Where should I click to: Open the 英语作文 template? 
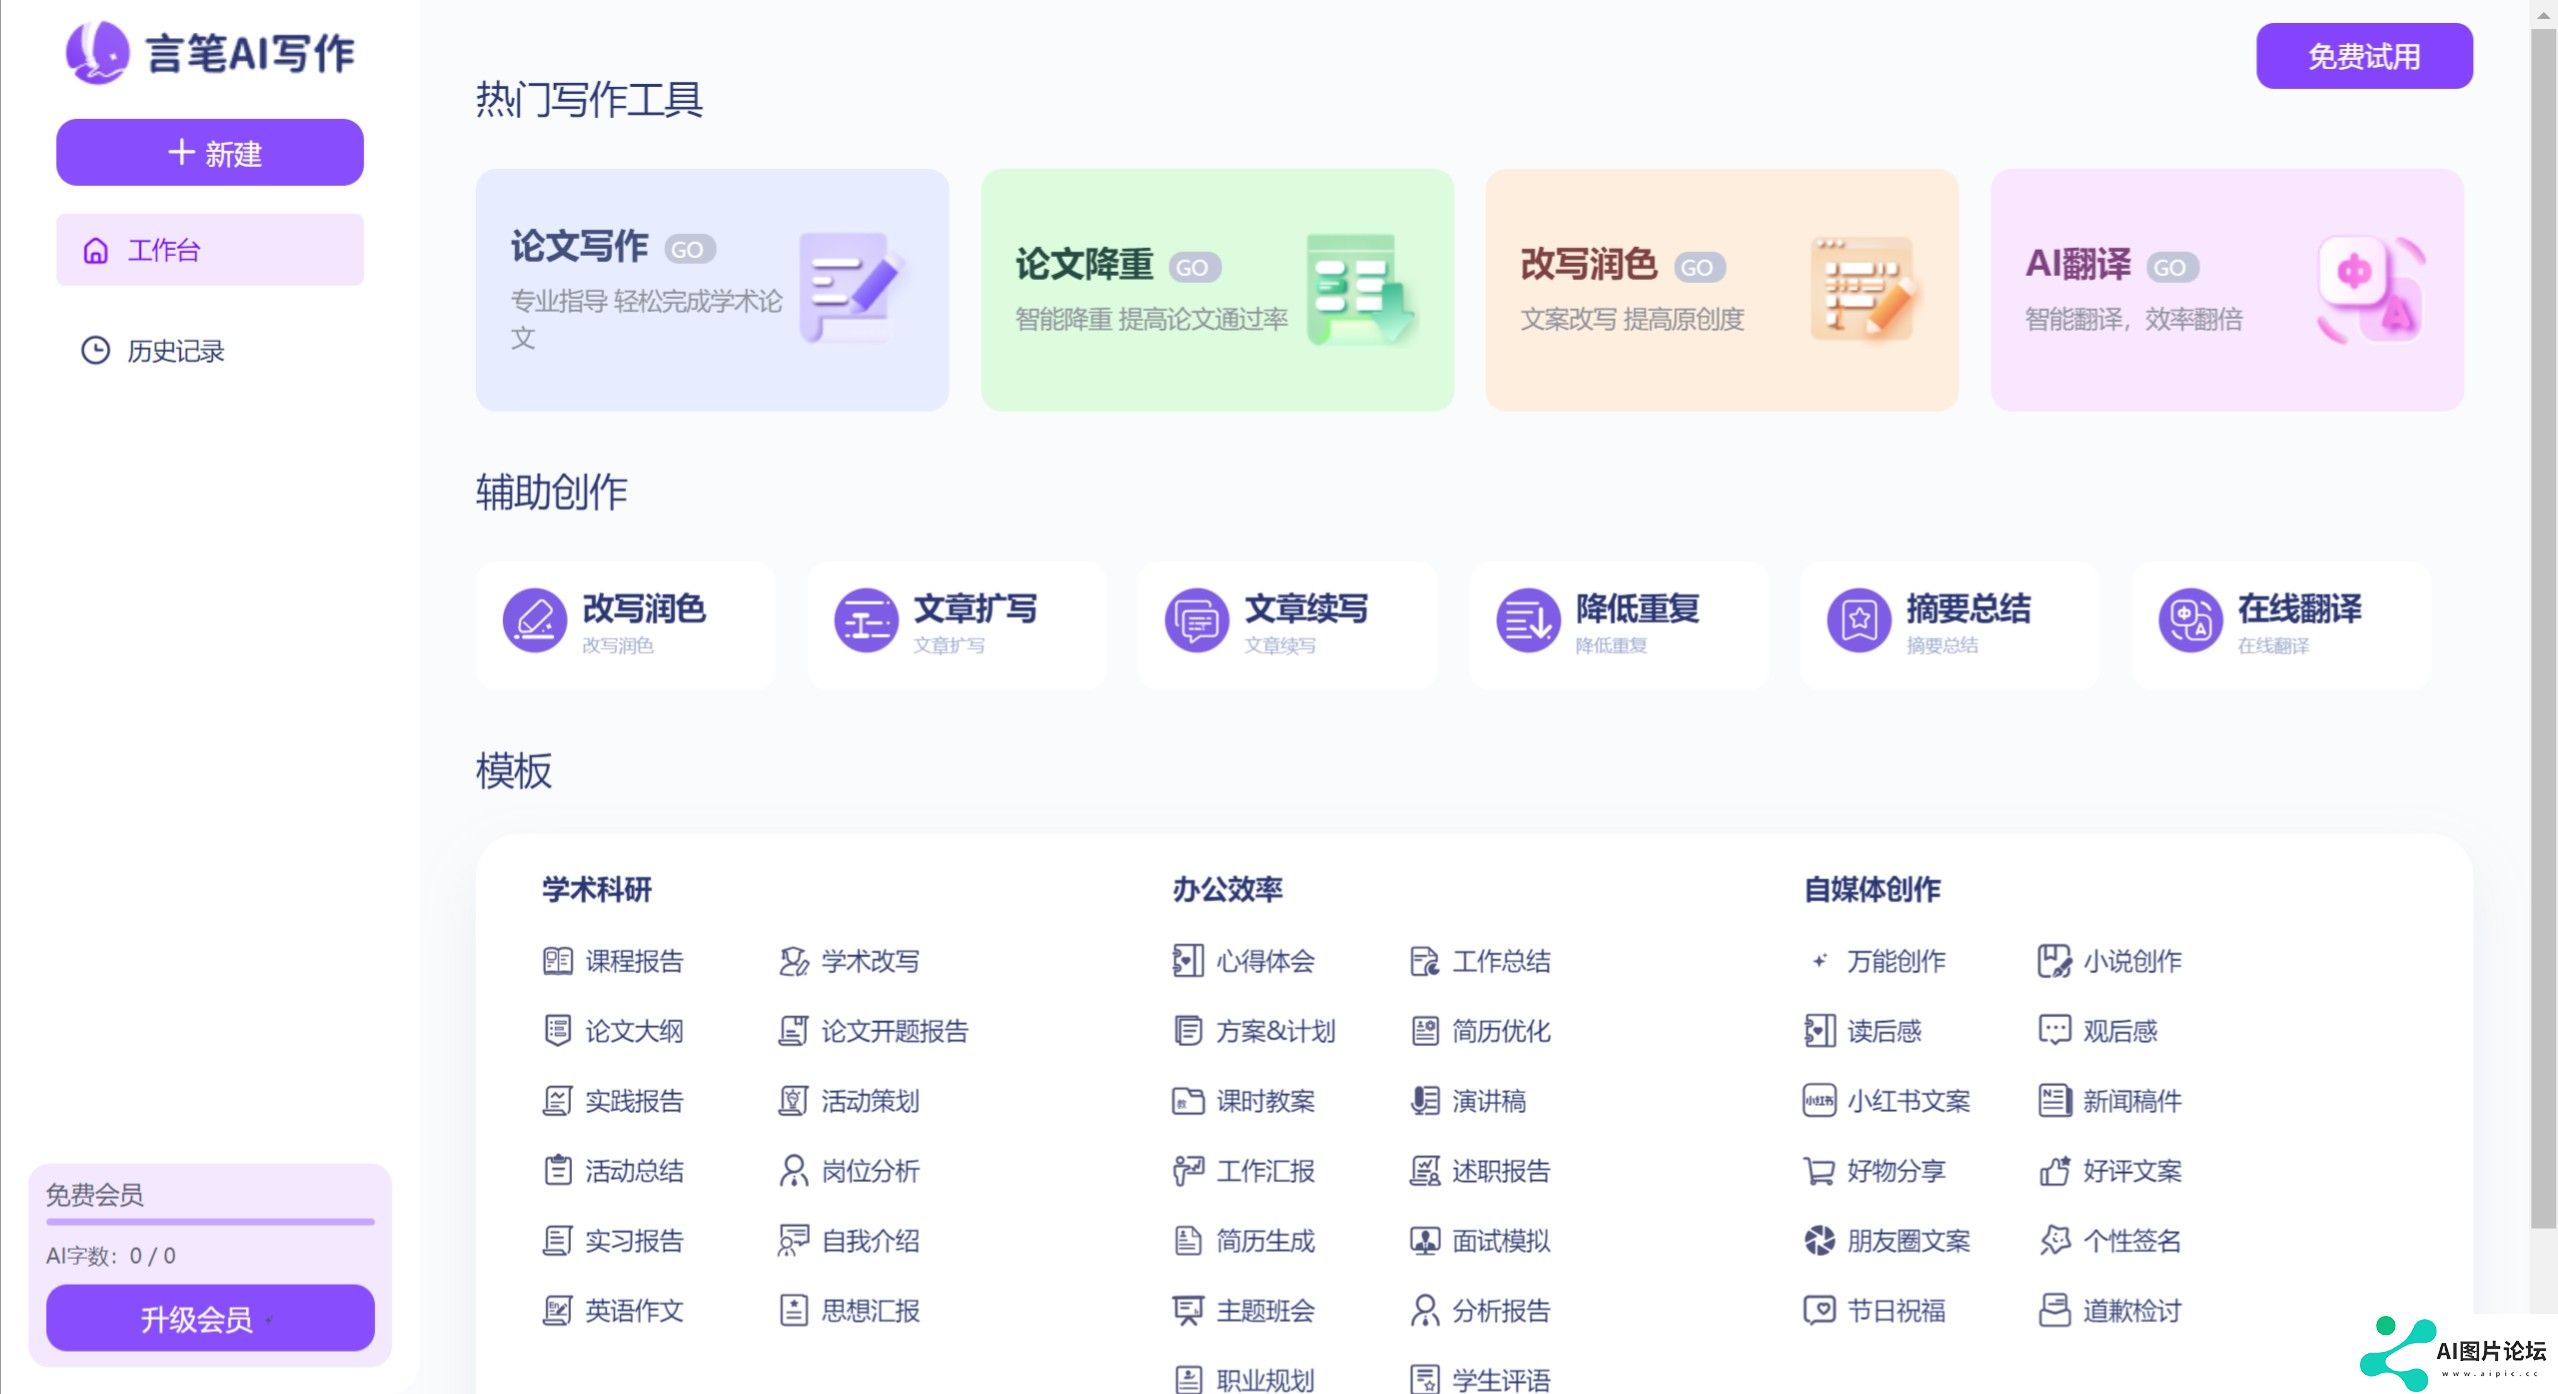[x=613, y=1311]
